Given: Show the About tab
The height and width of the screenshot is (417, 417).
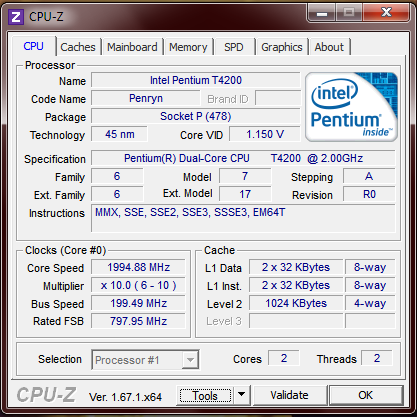Looking at the screenshot, I should (329, 47).
